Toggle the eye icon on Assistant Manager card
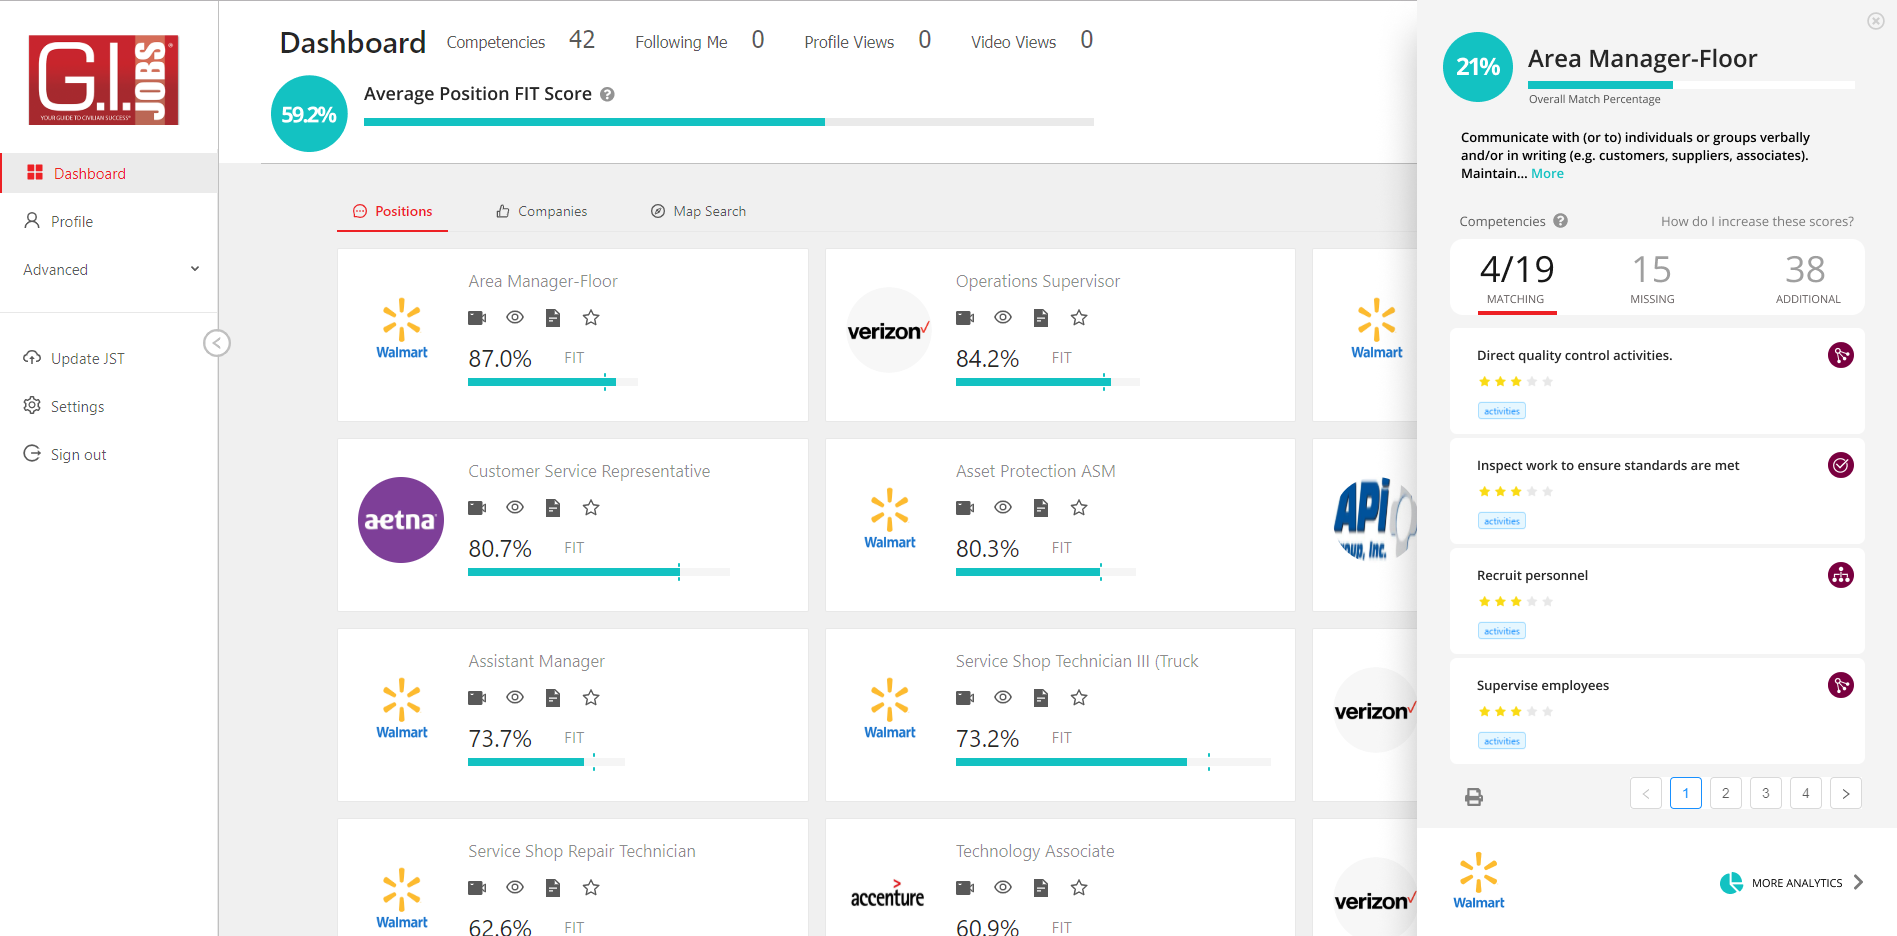 [x=515, y=697]
